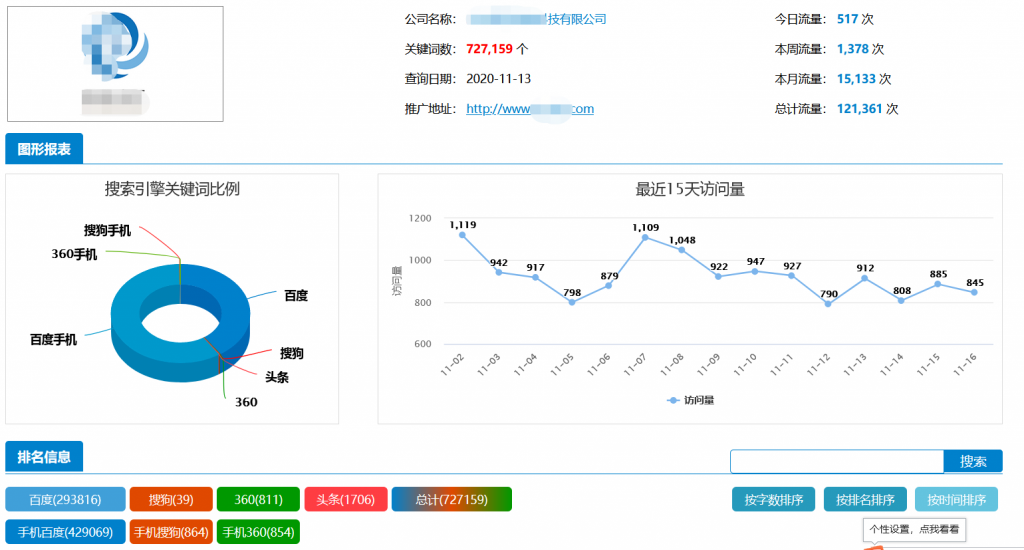Click the 个性设置，点我看看 tooltip
Screen dimensions: 1024x550
pos(914,529)
